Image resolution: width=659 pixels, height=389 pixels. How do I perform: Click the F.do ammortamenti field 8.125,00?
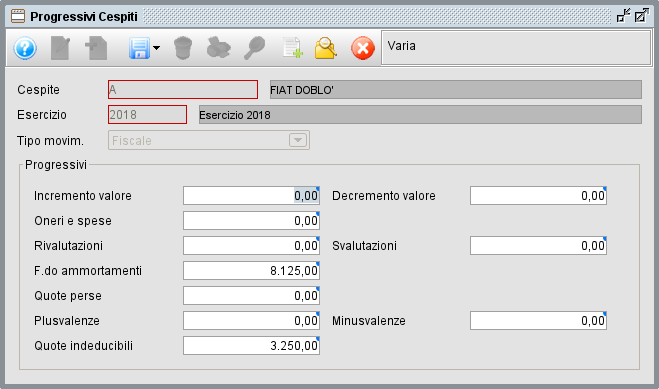coord(251,271)
